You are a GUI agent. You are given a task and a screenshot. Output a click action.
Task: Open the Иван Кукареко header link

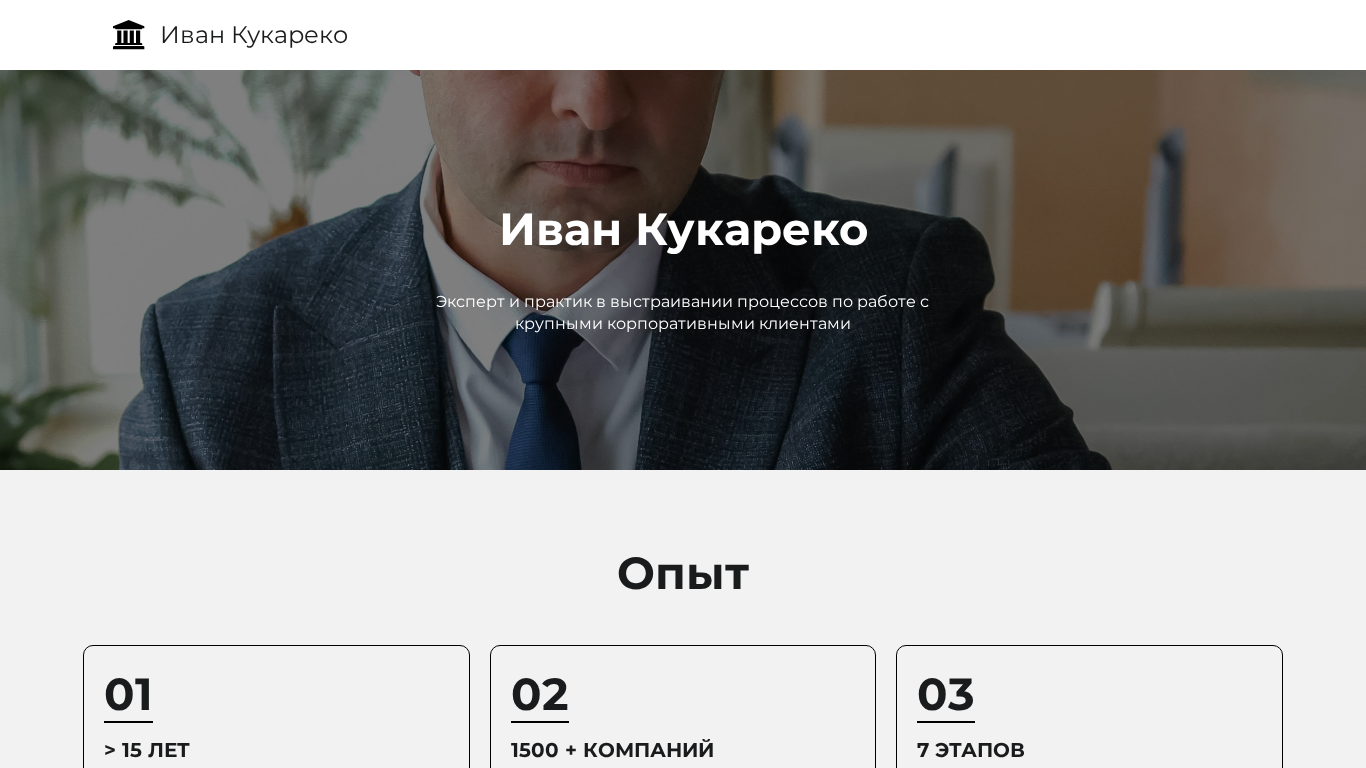tap(254, 35)
